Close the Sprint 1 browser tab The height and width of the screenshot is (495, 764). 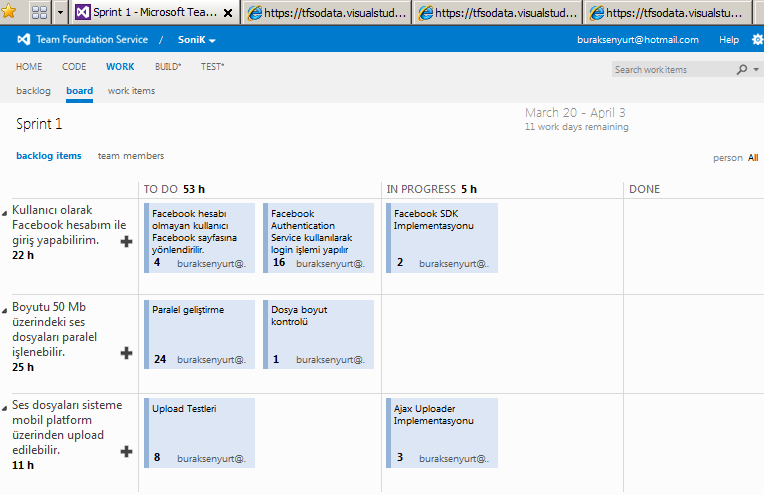[x=228, y=14]
